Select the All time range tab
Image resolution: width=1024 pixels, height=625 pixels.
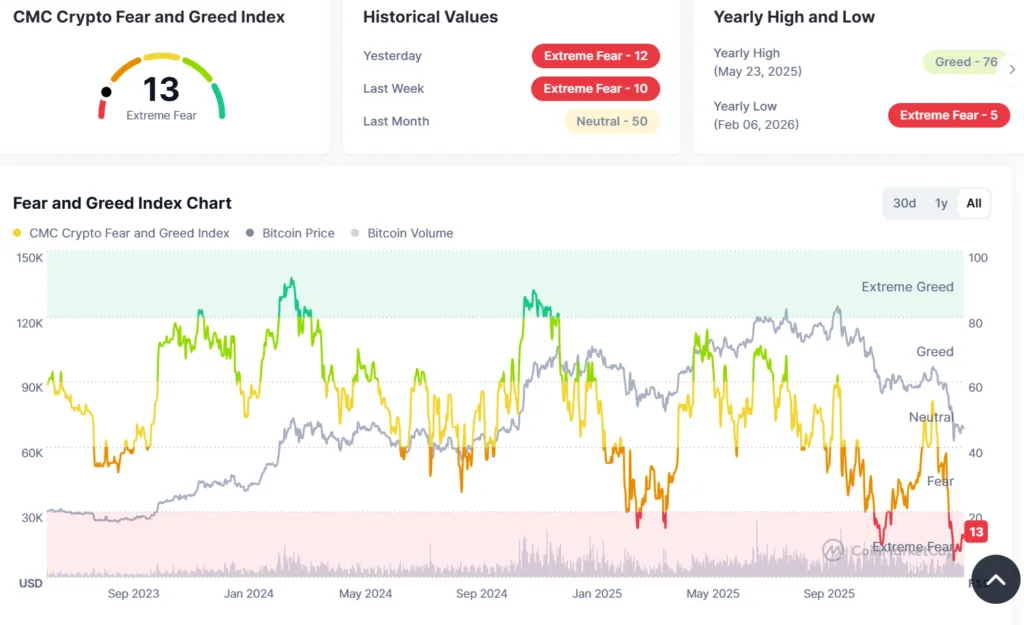973,203
